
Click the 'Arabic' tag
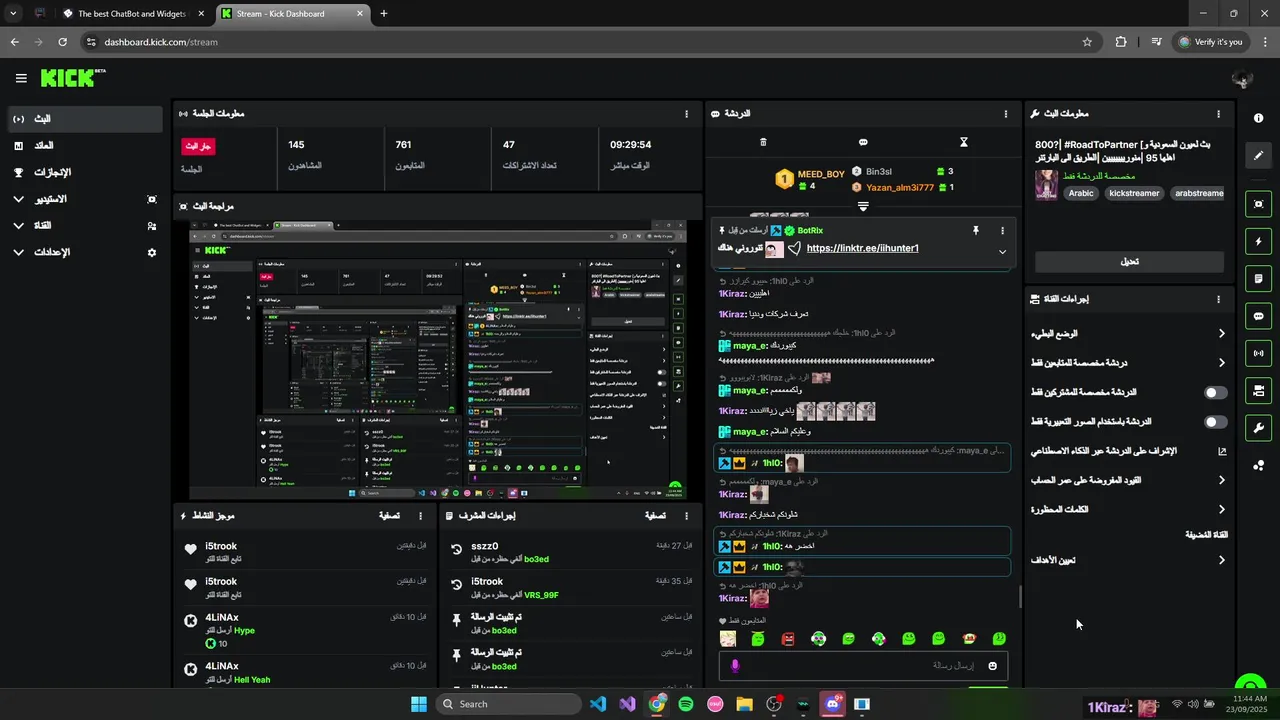1081,193
